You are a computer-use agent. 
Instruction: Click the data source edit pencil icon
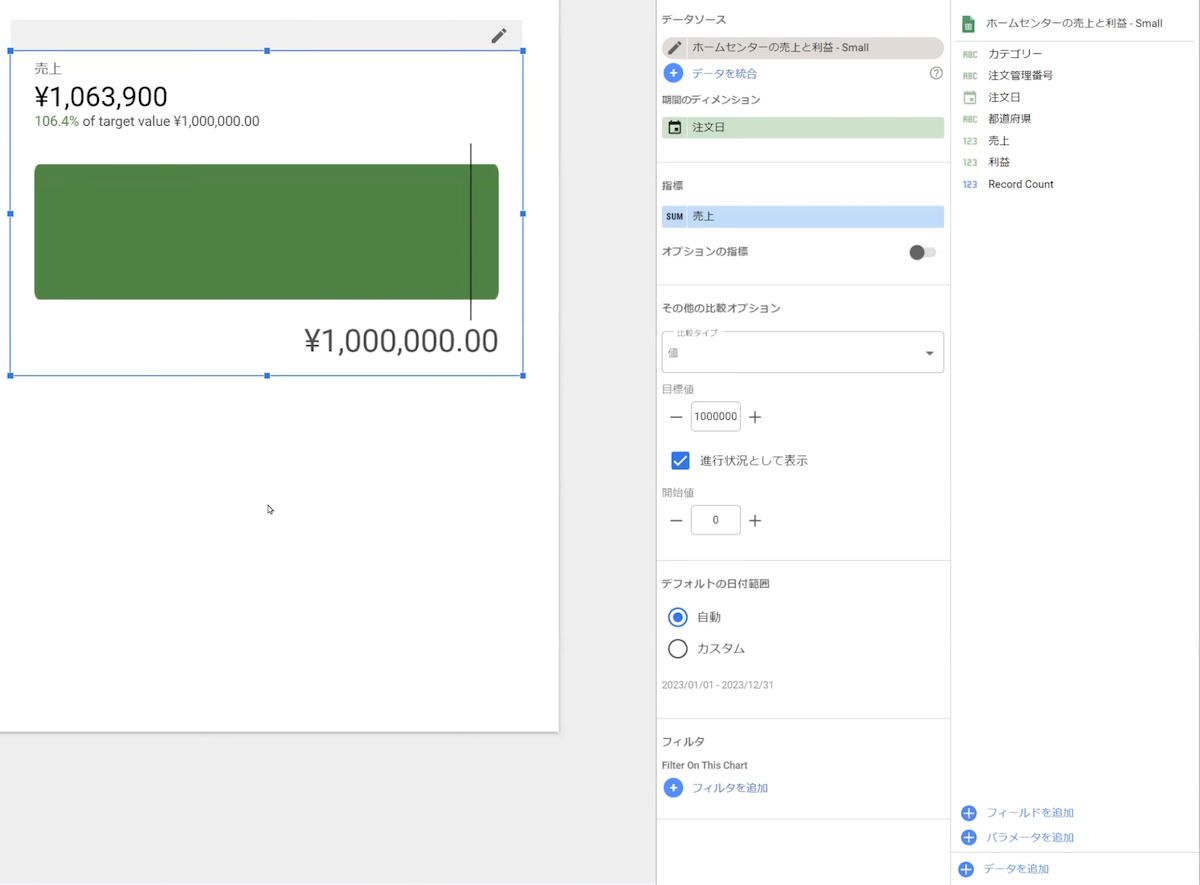pos(675,48)
